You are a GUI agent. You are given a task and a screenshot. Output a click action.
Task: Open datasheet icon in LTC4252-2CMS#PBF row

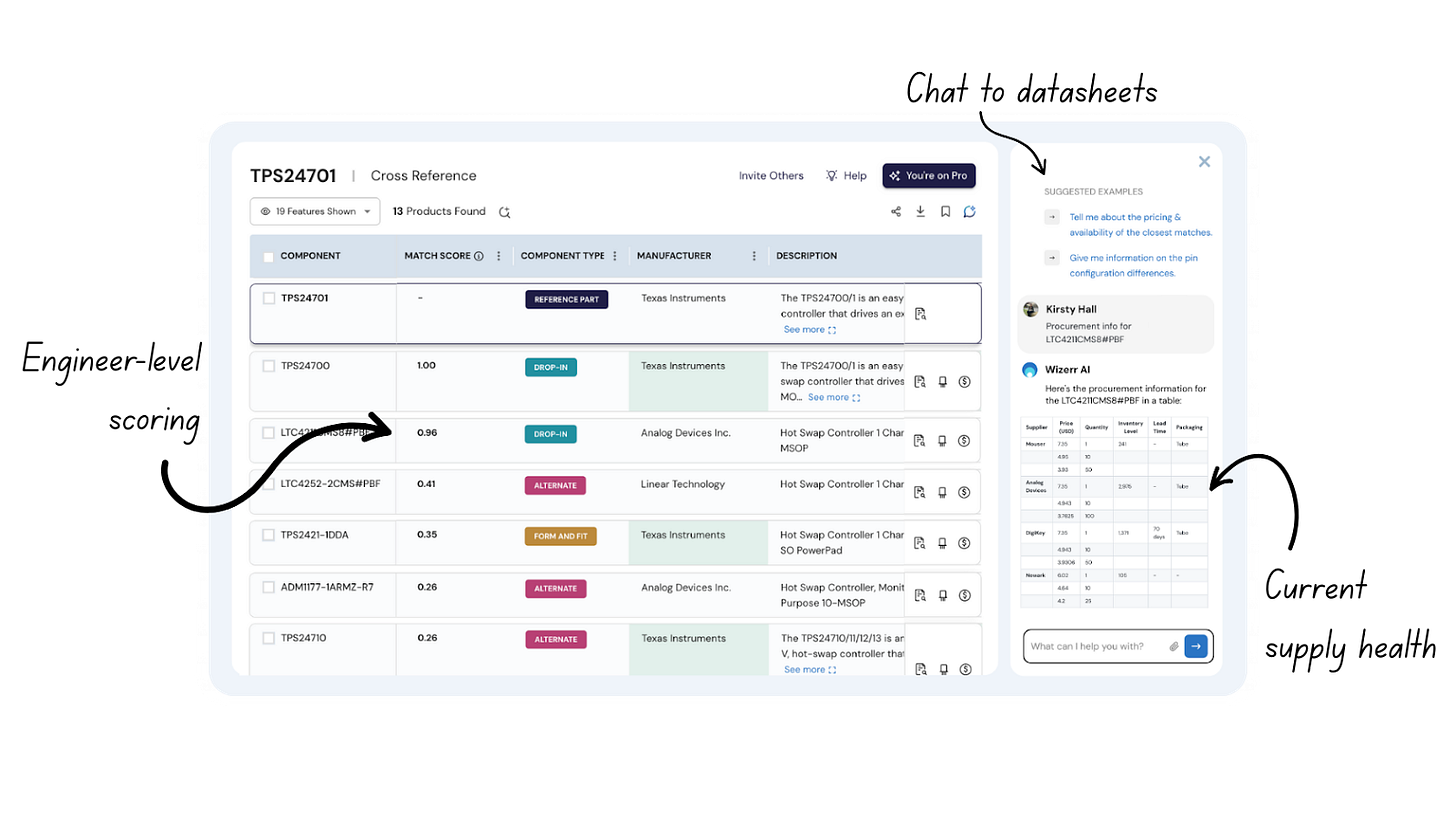pyautogui.click(x=920, y=492)
